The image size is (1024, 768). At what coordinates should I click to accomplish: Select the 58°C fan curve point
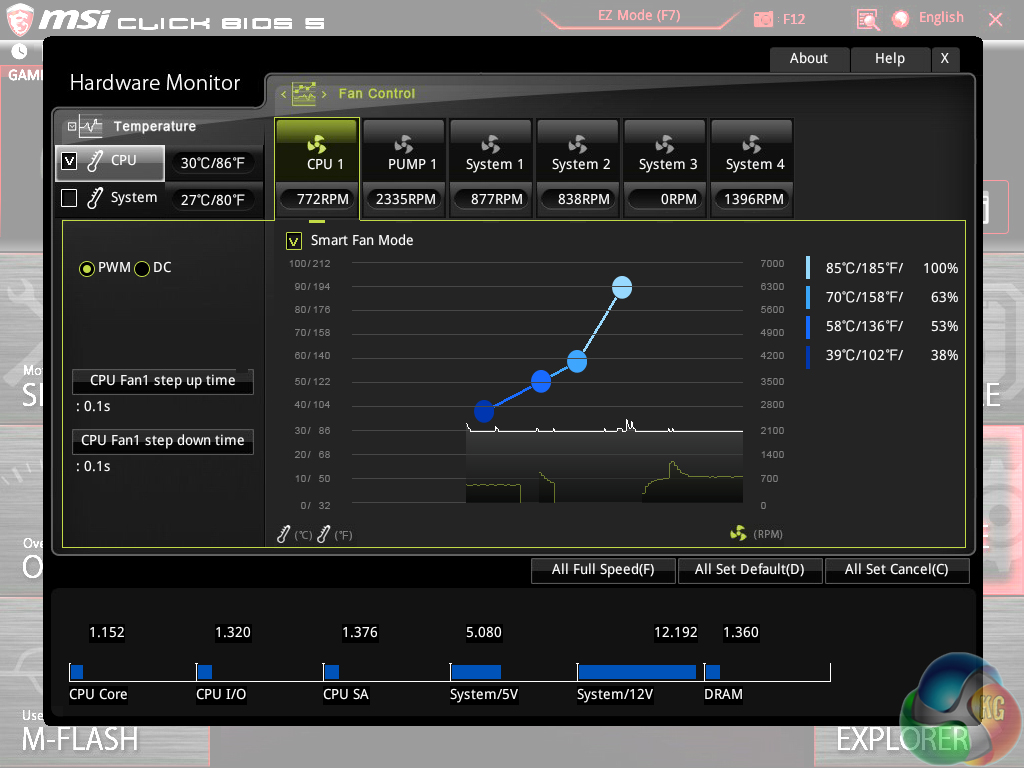[x=541, y=381]
